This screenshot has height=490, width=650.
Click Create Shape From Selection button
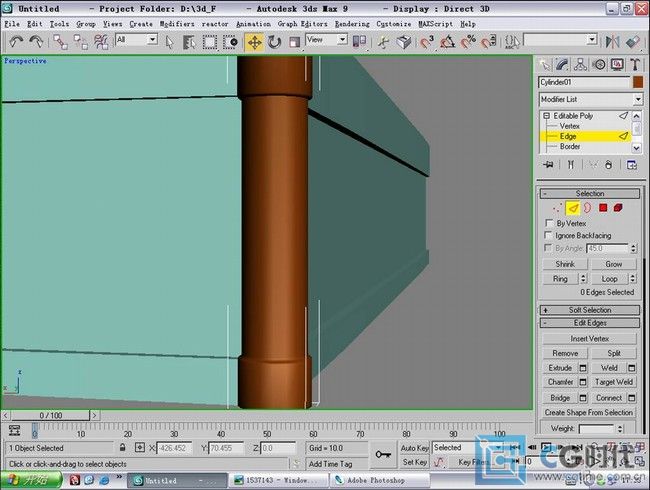589,412
